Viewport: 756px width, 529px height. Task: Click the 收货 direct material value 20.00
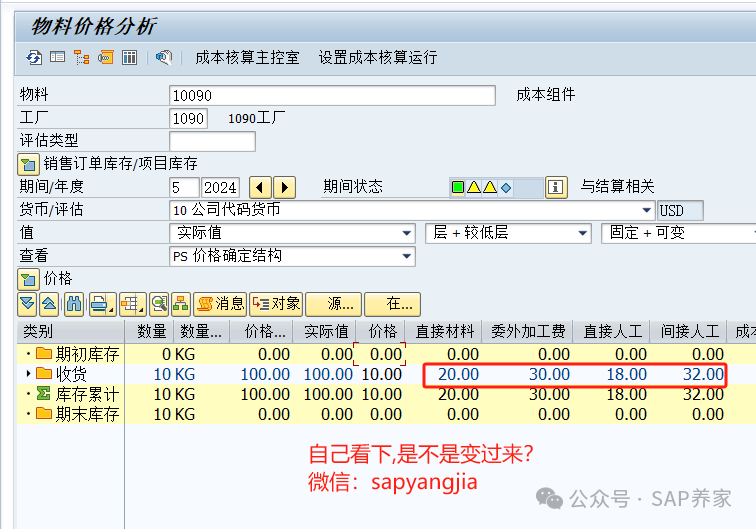(458, 374)
